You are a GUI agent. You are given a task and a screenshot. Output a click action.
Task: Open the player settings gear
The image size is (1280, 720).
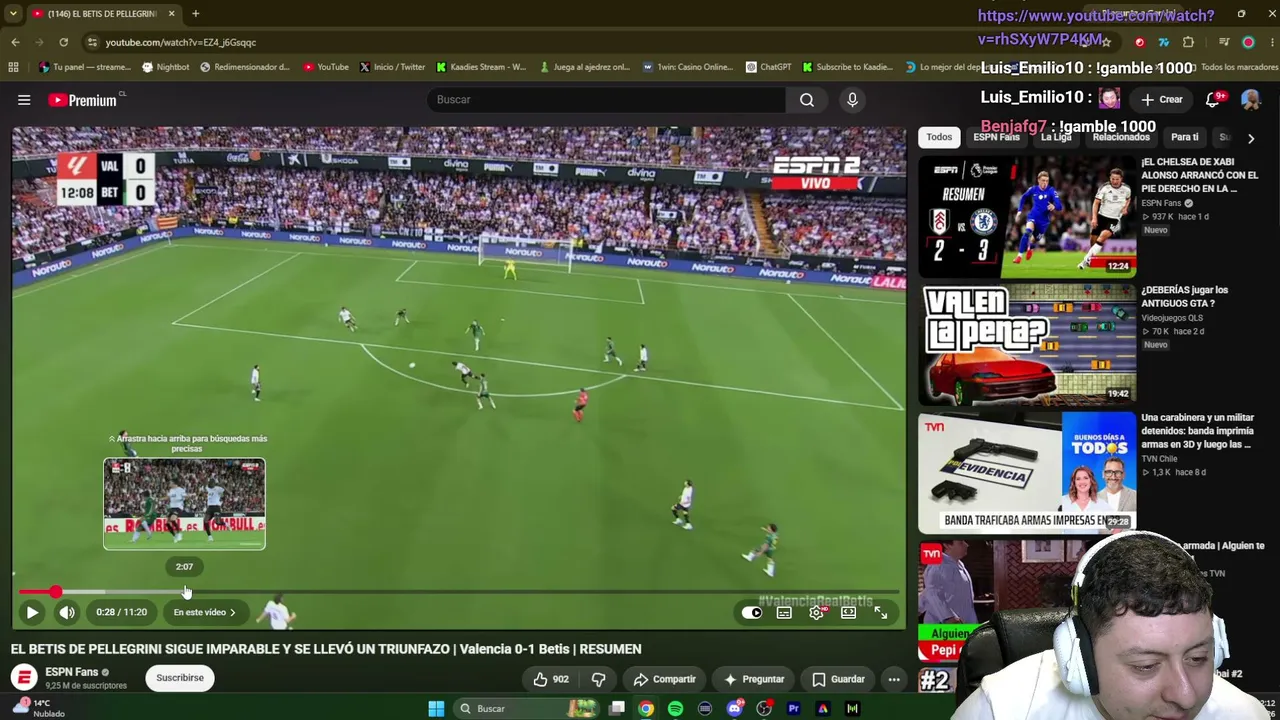[817, 613]
